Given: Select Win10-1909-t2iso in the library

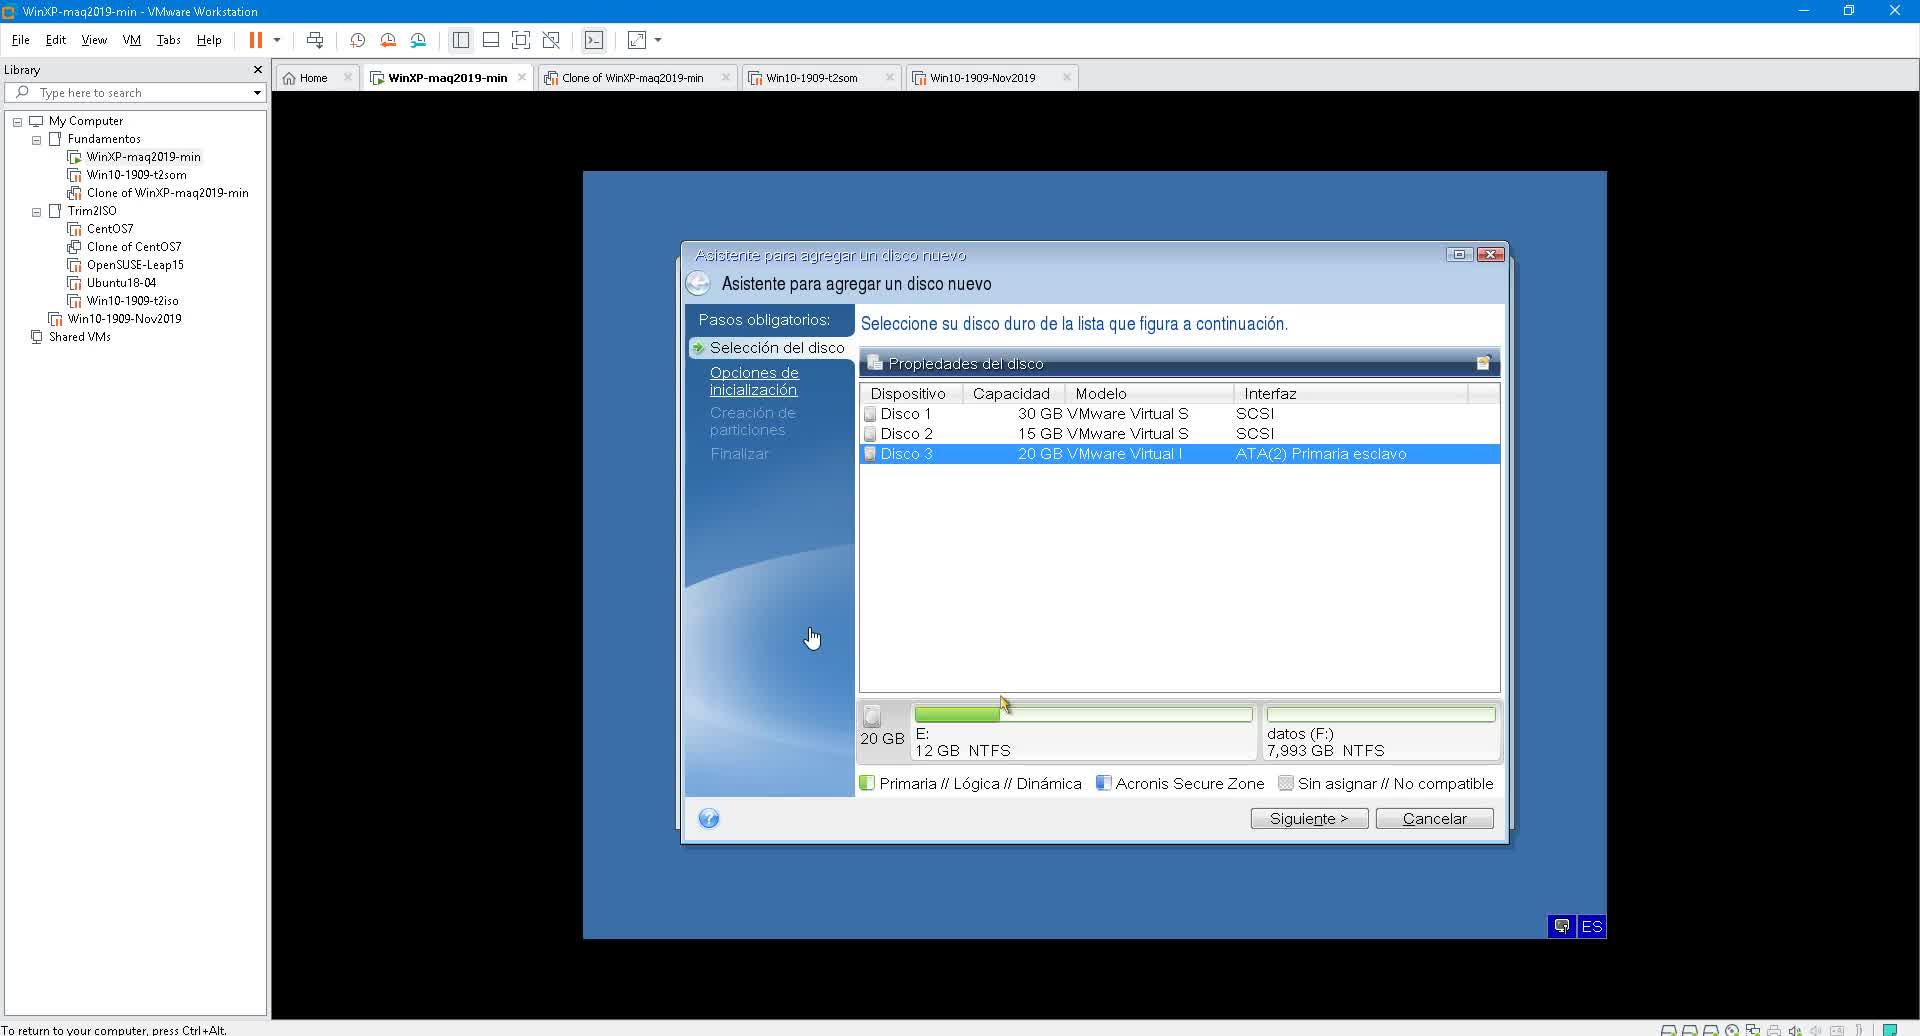Looking at the screenshot, I should [132, 301].
